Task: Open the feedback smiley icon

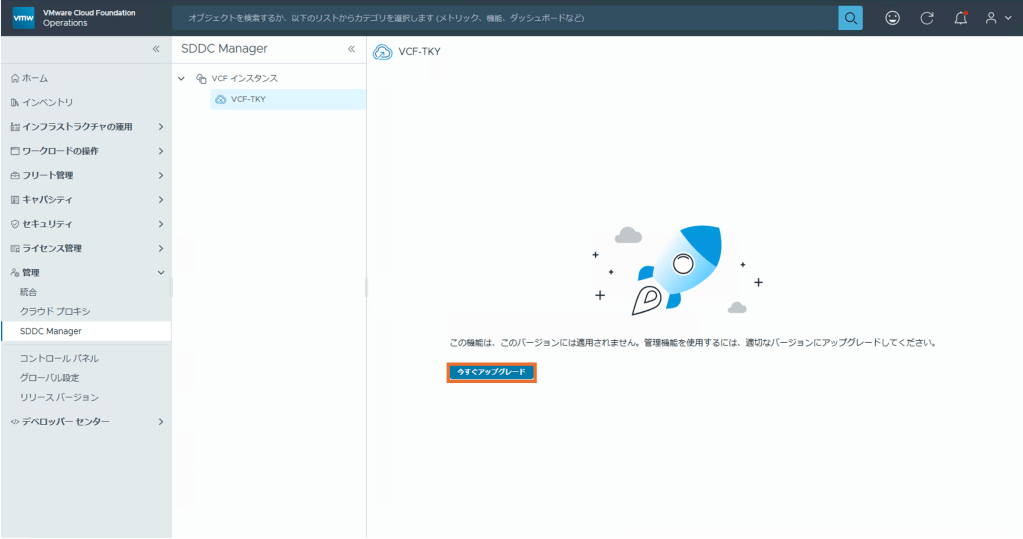Action: pos(893,18)
